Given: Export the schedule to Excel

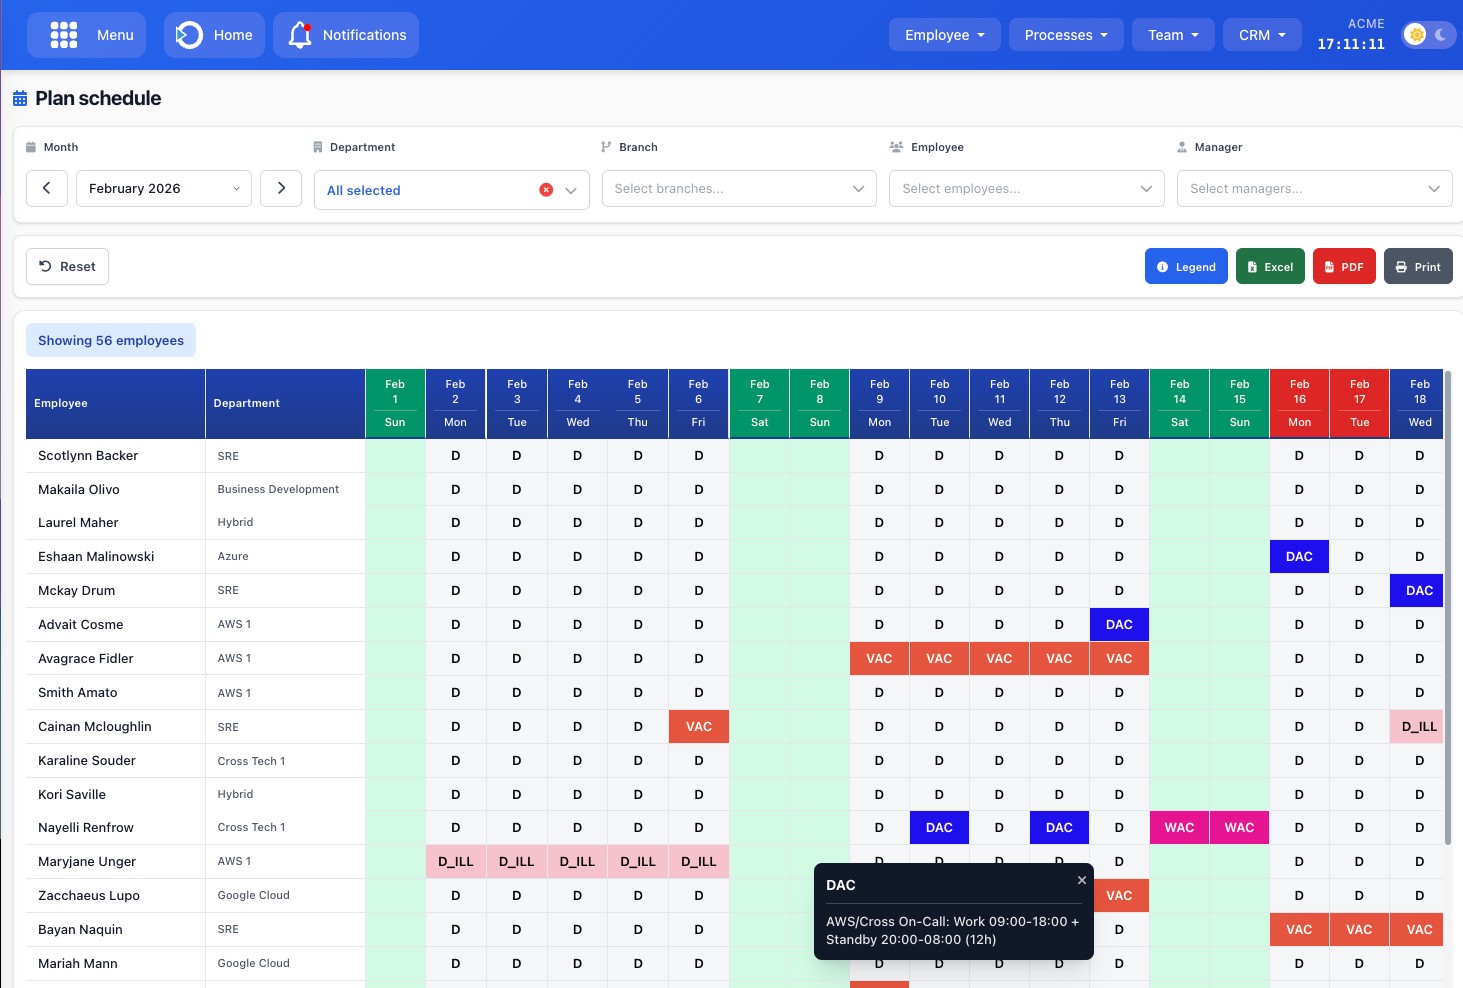Looking at the screenshot, I should click(1270, 266).
